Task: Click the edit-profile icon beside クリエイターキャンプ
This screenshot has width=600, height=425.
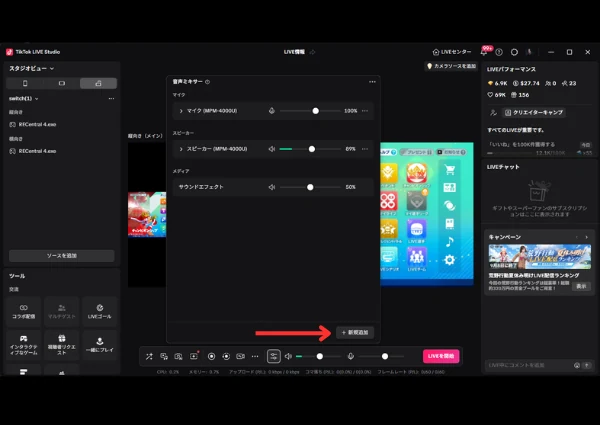Action: point(494,112)
